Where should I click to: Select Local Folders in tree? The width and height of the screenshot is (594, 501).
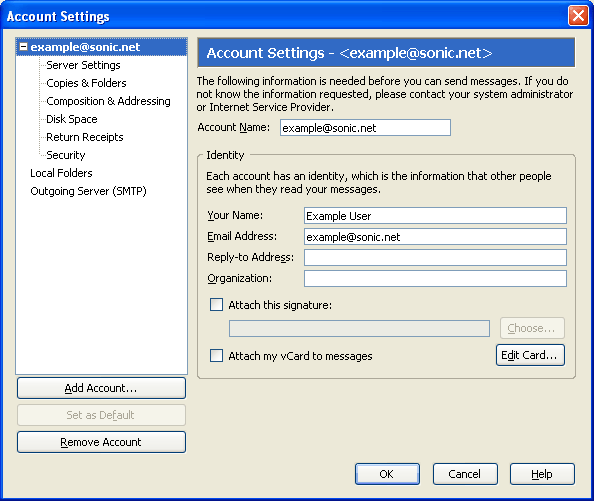[x=61, y=173]
